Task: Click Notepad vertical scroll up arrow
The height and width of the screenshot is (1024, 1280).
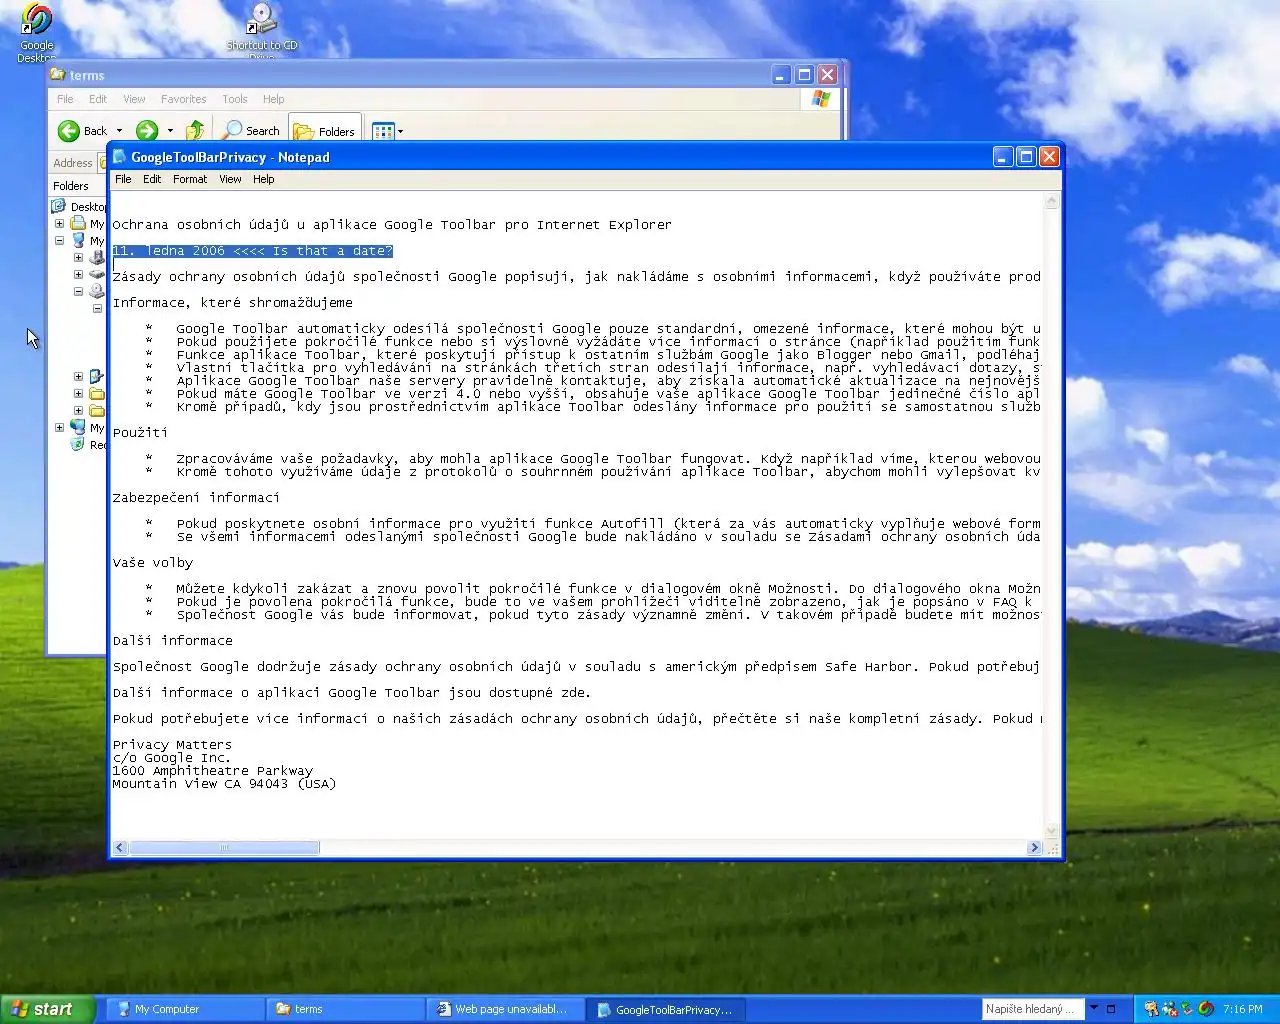Action: 1051,201
